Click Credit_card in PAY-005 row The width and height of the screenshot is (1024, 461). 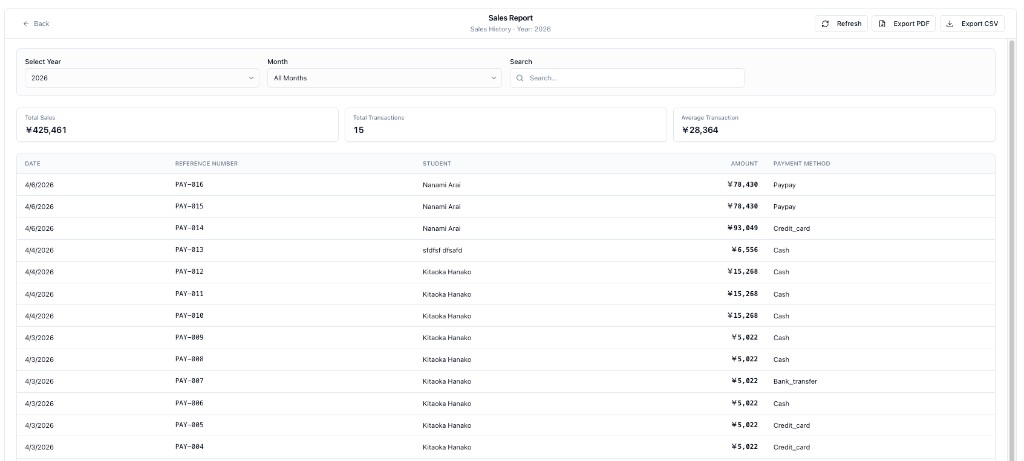click(792, 425)
